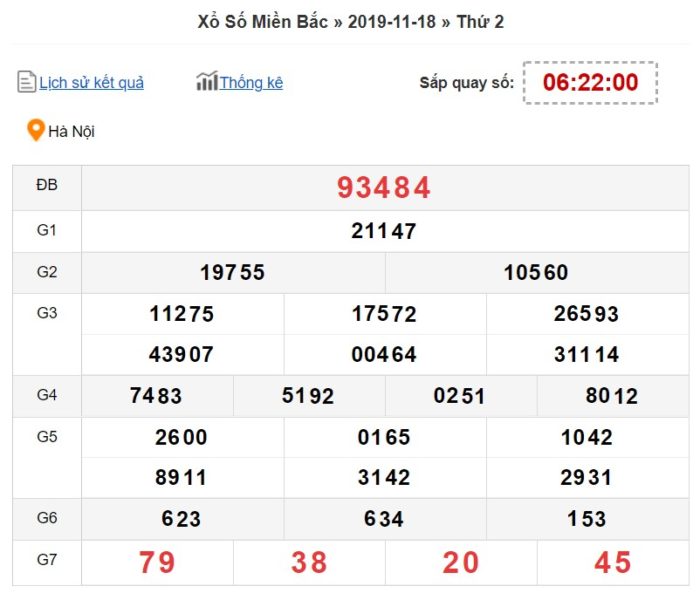Click the G2 result 10560
The width and height of the screenshot is (700, 600).
coord(536,273)
